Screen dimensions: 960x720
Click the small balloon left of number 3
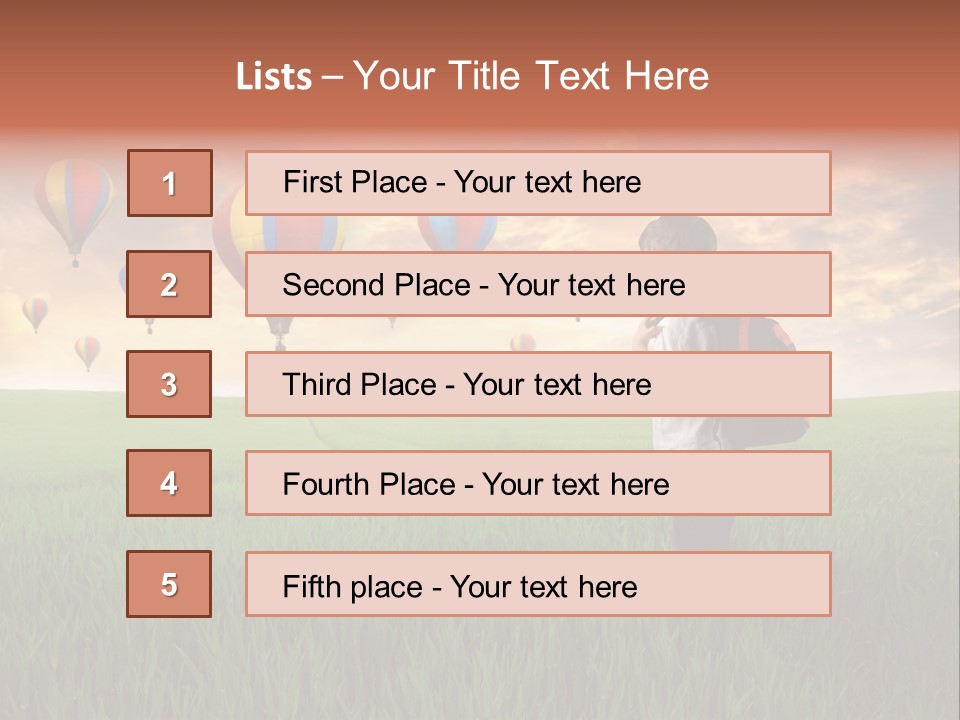click(88, 350)
